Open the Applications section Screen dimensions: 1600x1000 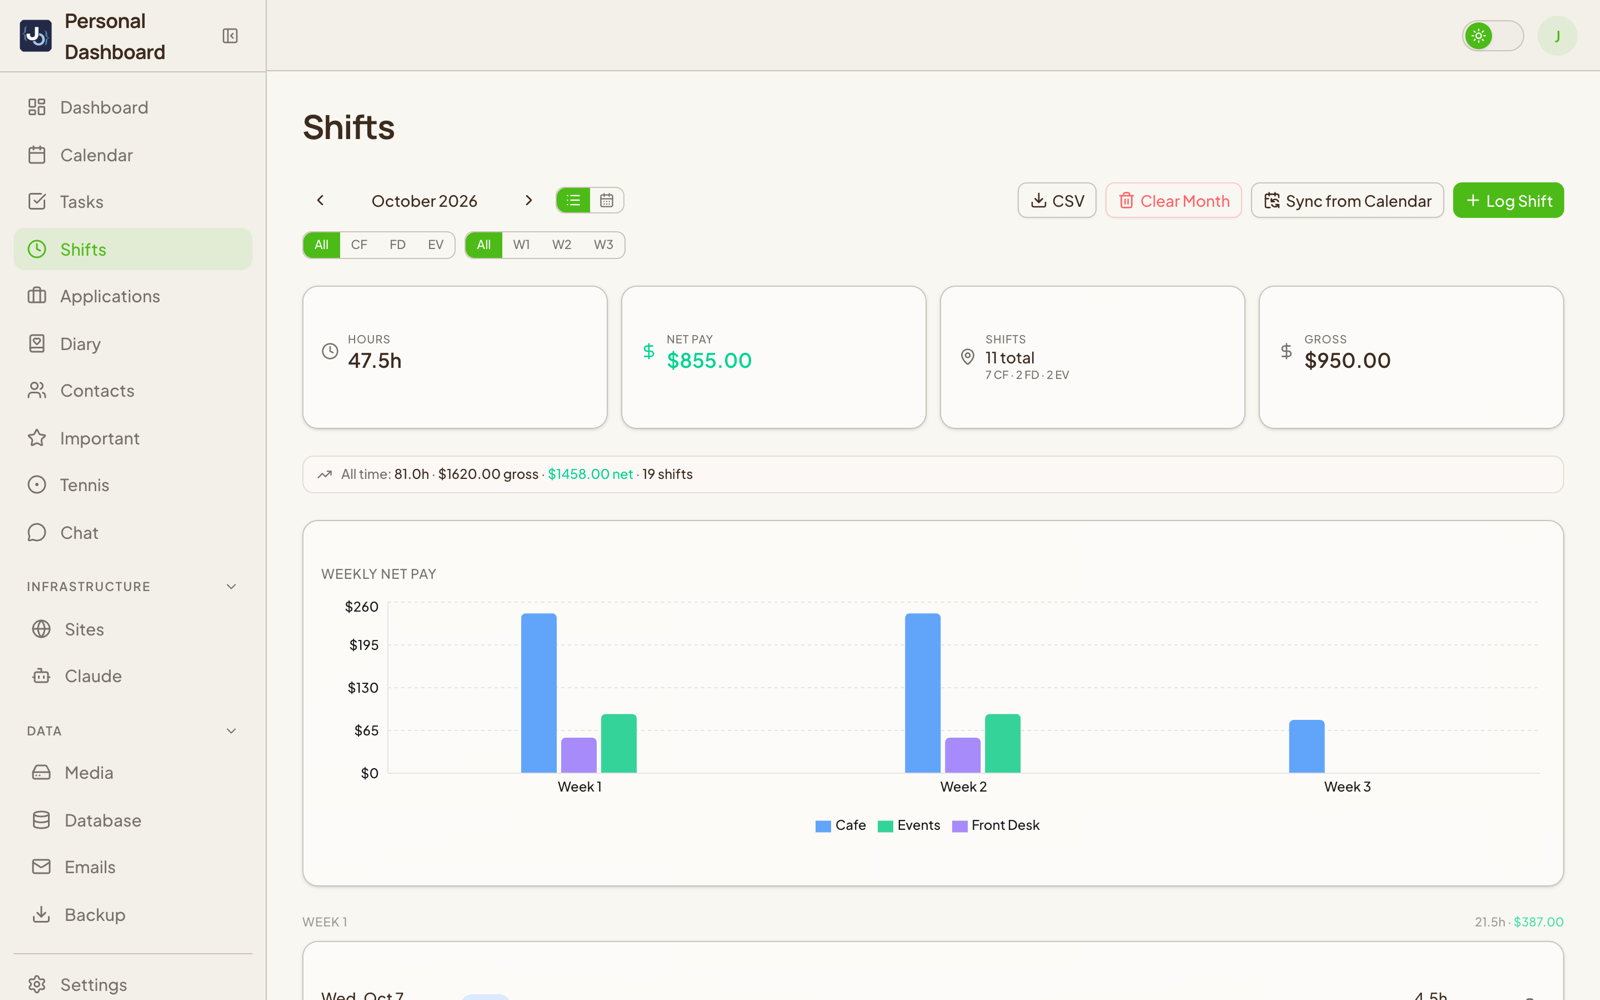pos(133,296)
